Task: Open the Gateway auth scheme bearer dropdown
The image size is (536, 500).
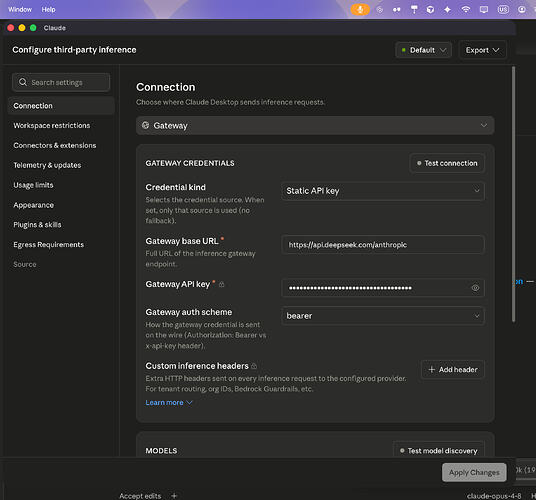Action: (x=383, y=316)
